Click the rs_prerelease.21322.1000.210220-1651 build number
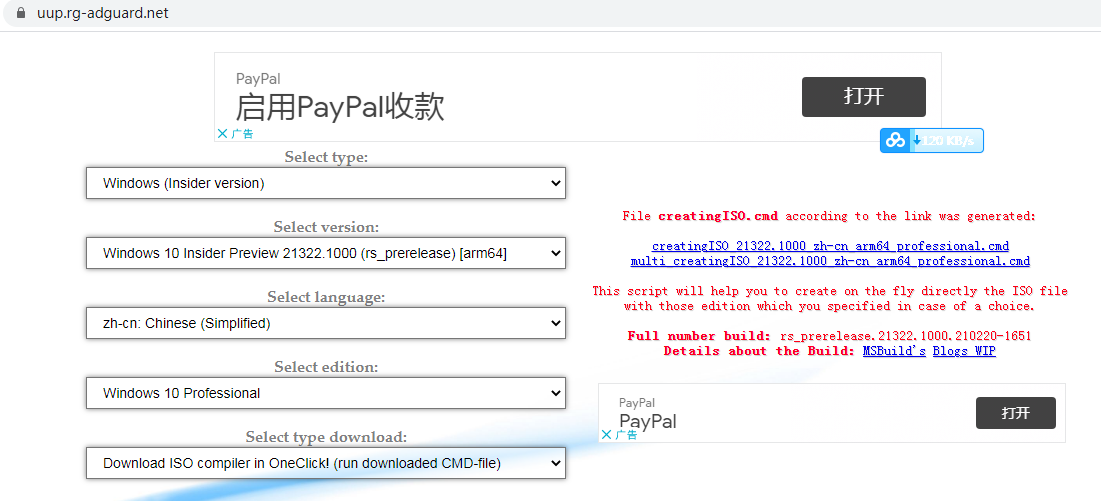 [x=905, y=336]
